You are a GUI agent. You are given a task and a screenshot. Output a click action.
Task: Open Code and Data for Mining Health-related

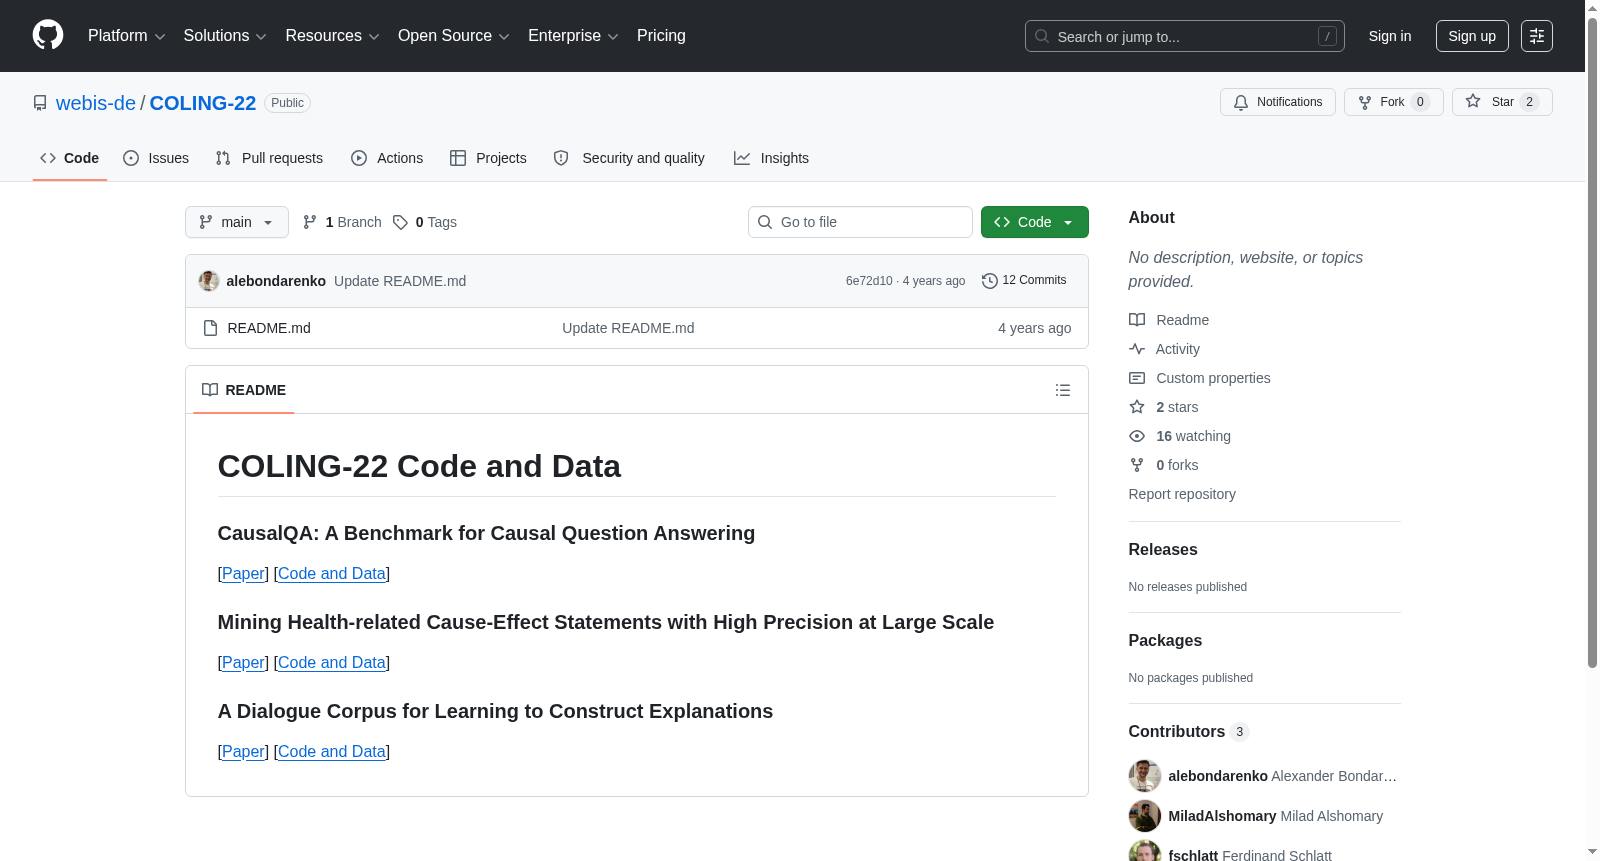pos(332,662)
